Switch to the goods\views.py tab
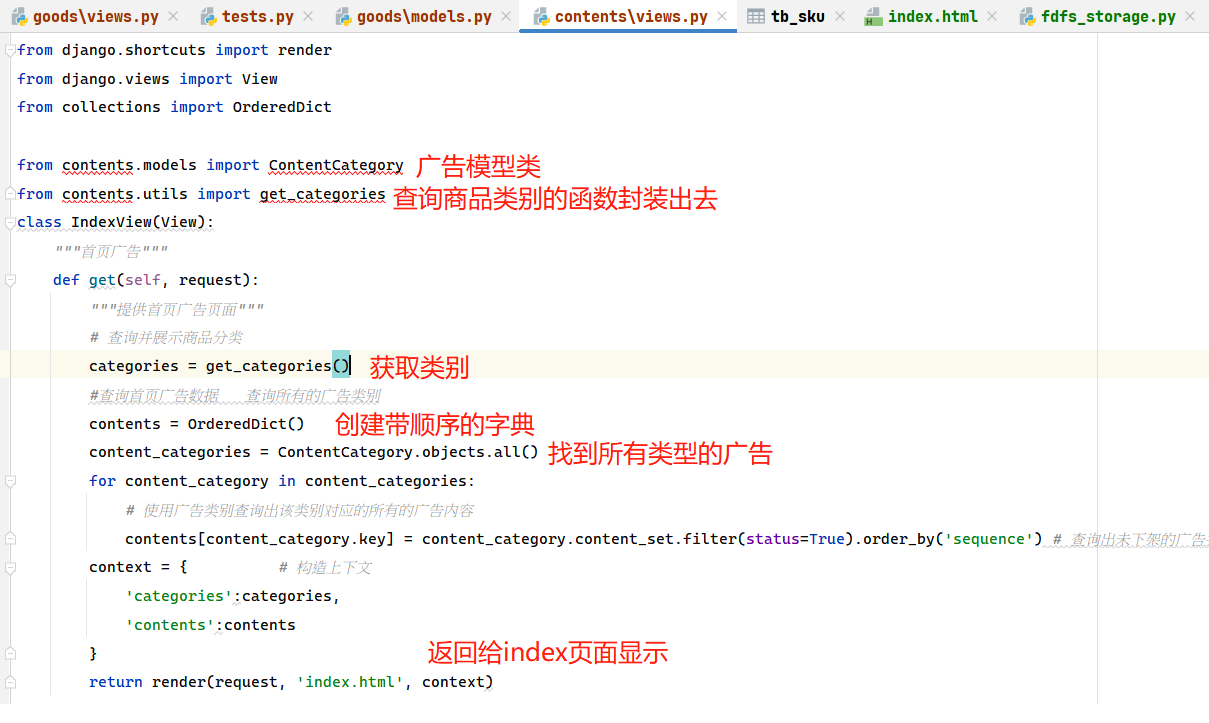This screenshot has width=1209, height=723. (95, 16)
